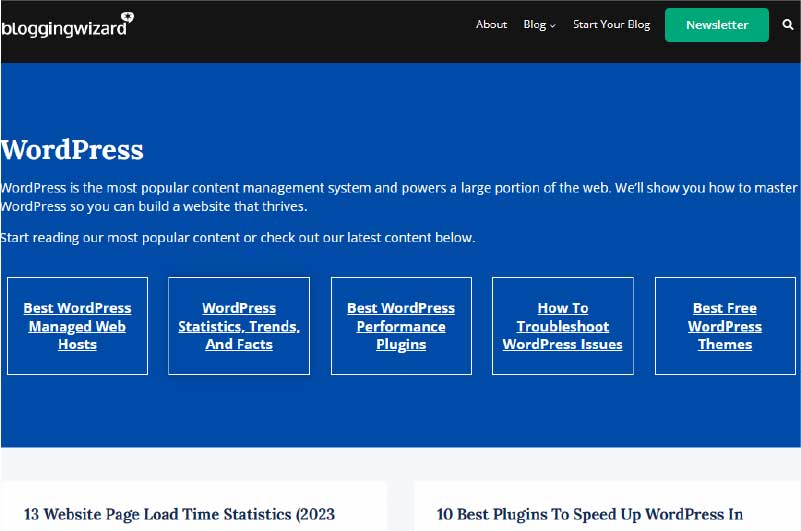Screen dimensions: 801x531
Task: Open 13 Website Page Load Time Statistics article
Action: [179, 514]
